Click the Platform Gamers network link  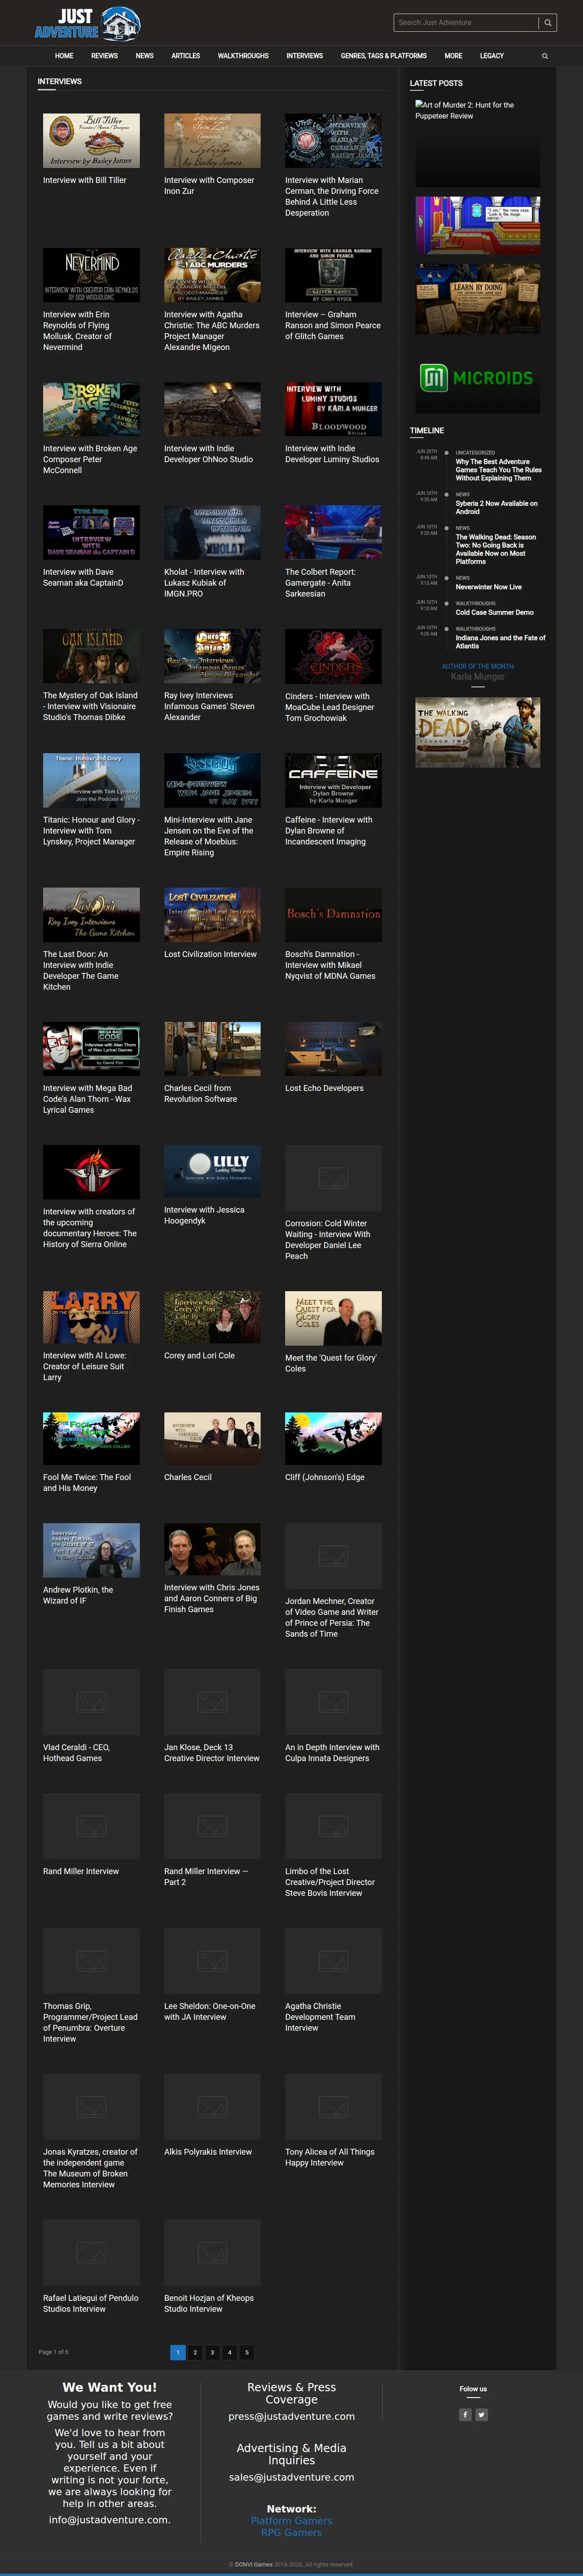tap(292, 2520)
